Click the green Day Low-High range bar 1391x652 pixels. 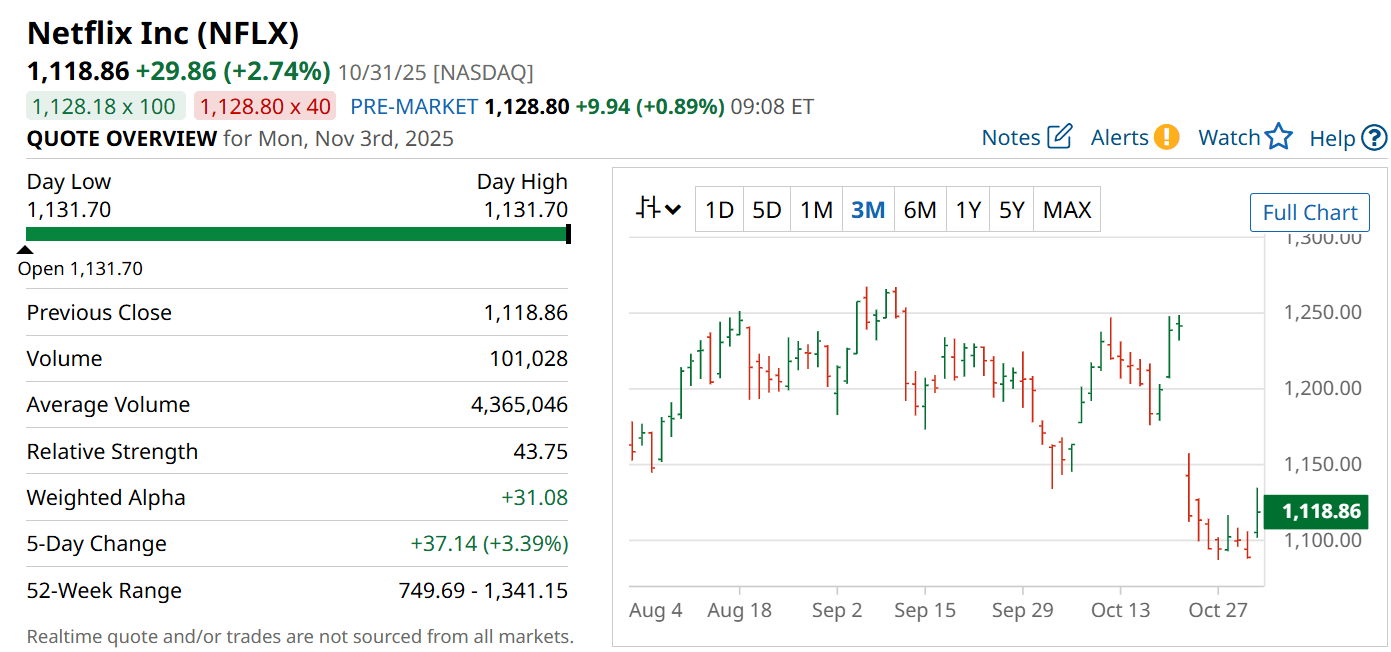297,234
